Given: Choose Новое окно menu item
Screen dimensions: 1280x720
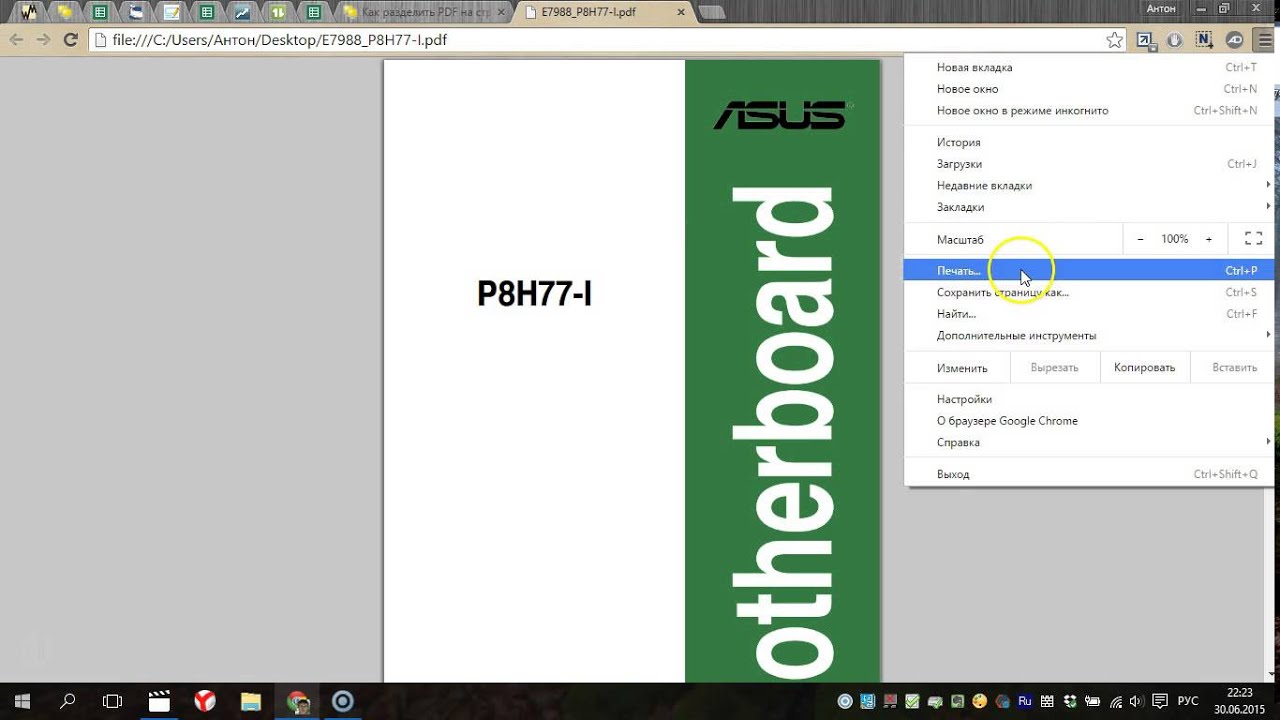Looking at the screenshot, I should click(1089, 89).
